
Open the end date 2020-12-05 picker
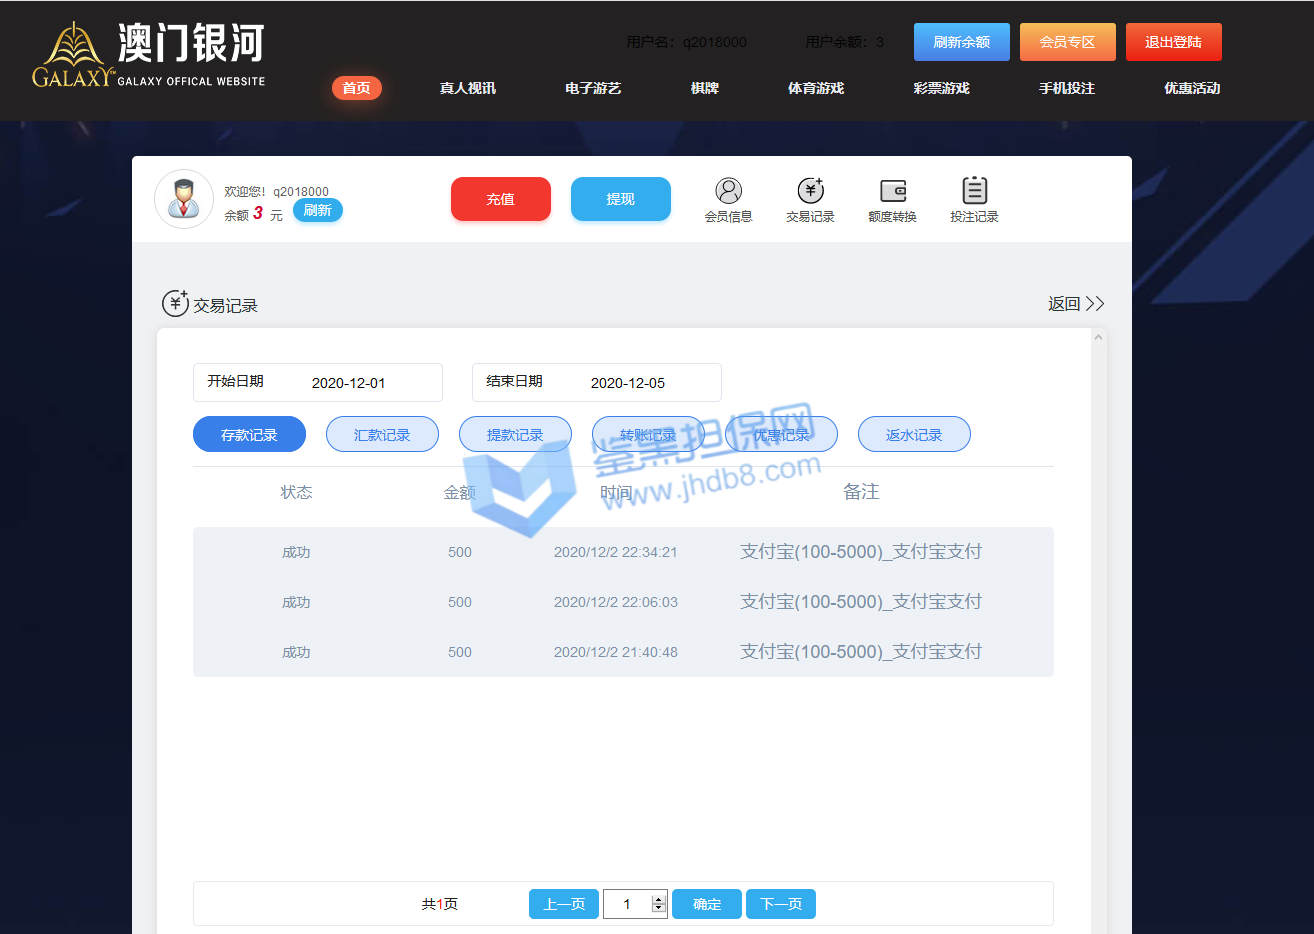point(627,383)
